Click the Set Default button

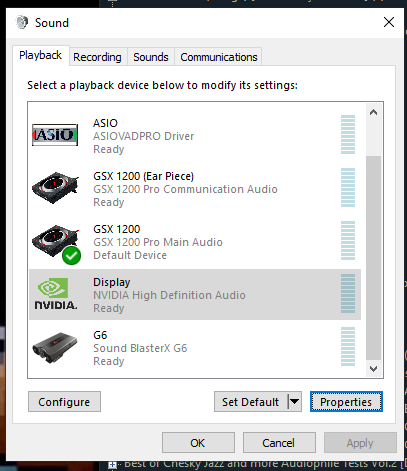point(251,402)
